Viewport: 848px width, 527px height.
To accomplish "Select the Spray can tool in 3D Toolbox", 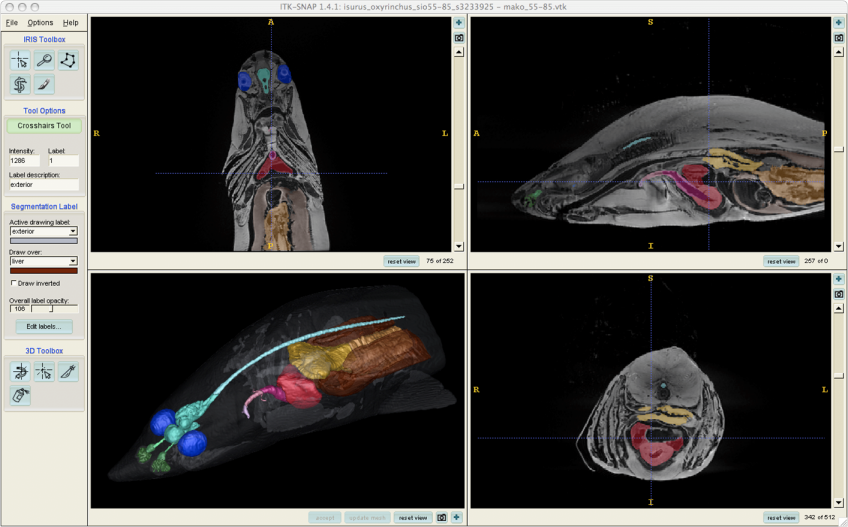I will pos(20,396).
